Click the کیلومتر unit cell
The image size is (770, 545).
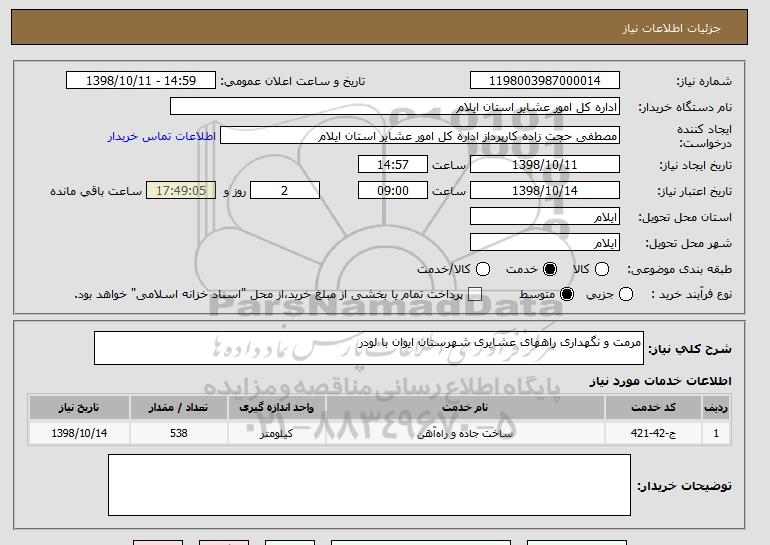click(x=276, y=433)
